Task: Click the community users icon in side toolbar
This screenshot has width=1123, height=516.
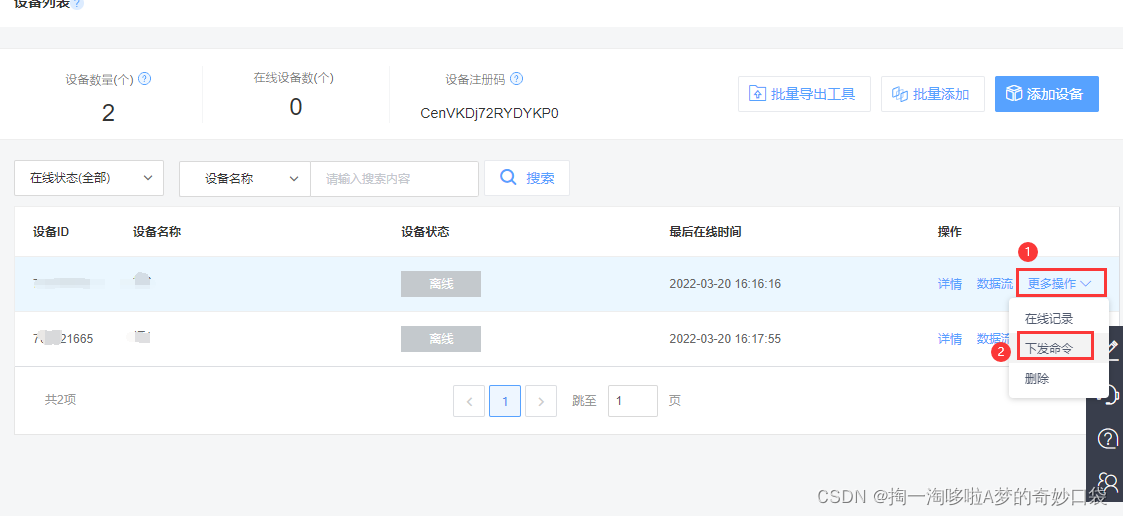Action: click(x=1109, y=482)
